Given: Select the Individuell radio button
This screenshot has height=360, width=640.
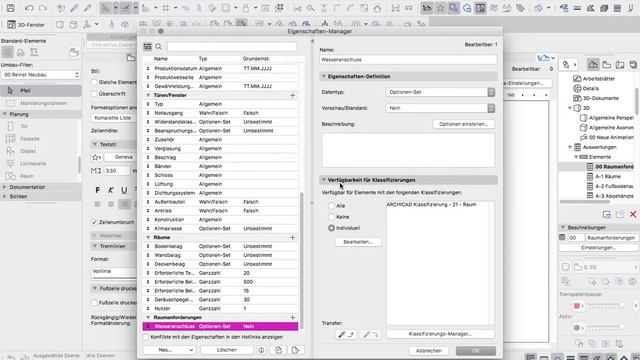Looking at the screenshot, I should (331, 228).
